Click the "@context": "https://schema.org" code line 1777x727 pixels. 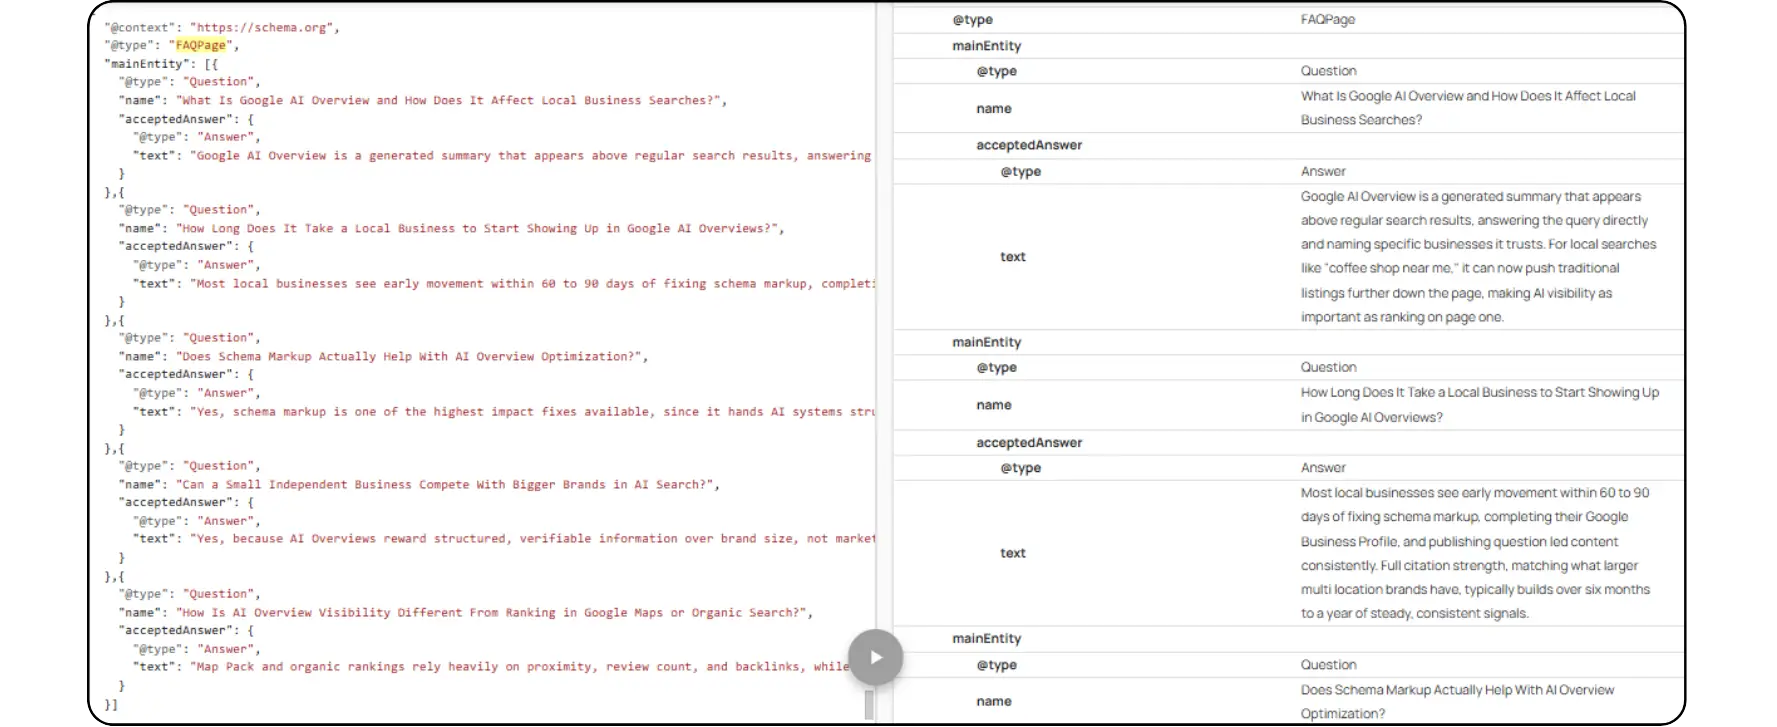222,27
